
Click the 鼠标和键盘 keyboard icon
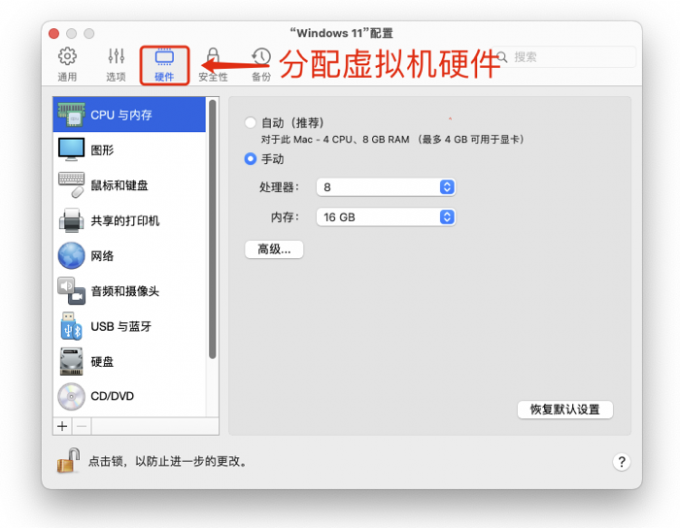tap(71, 185)
